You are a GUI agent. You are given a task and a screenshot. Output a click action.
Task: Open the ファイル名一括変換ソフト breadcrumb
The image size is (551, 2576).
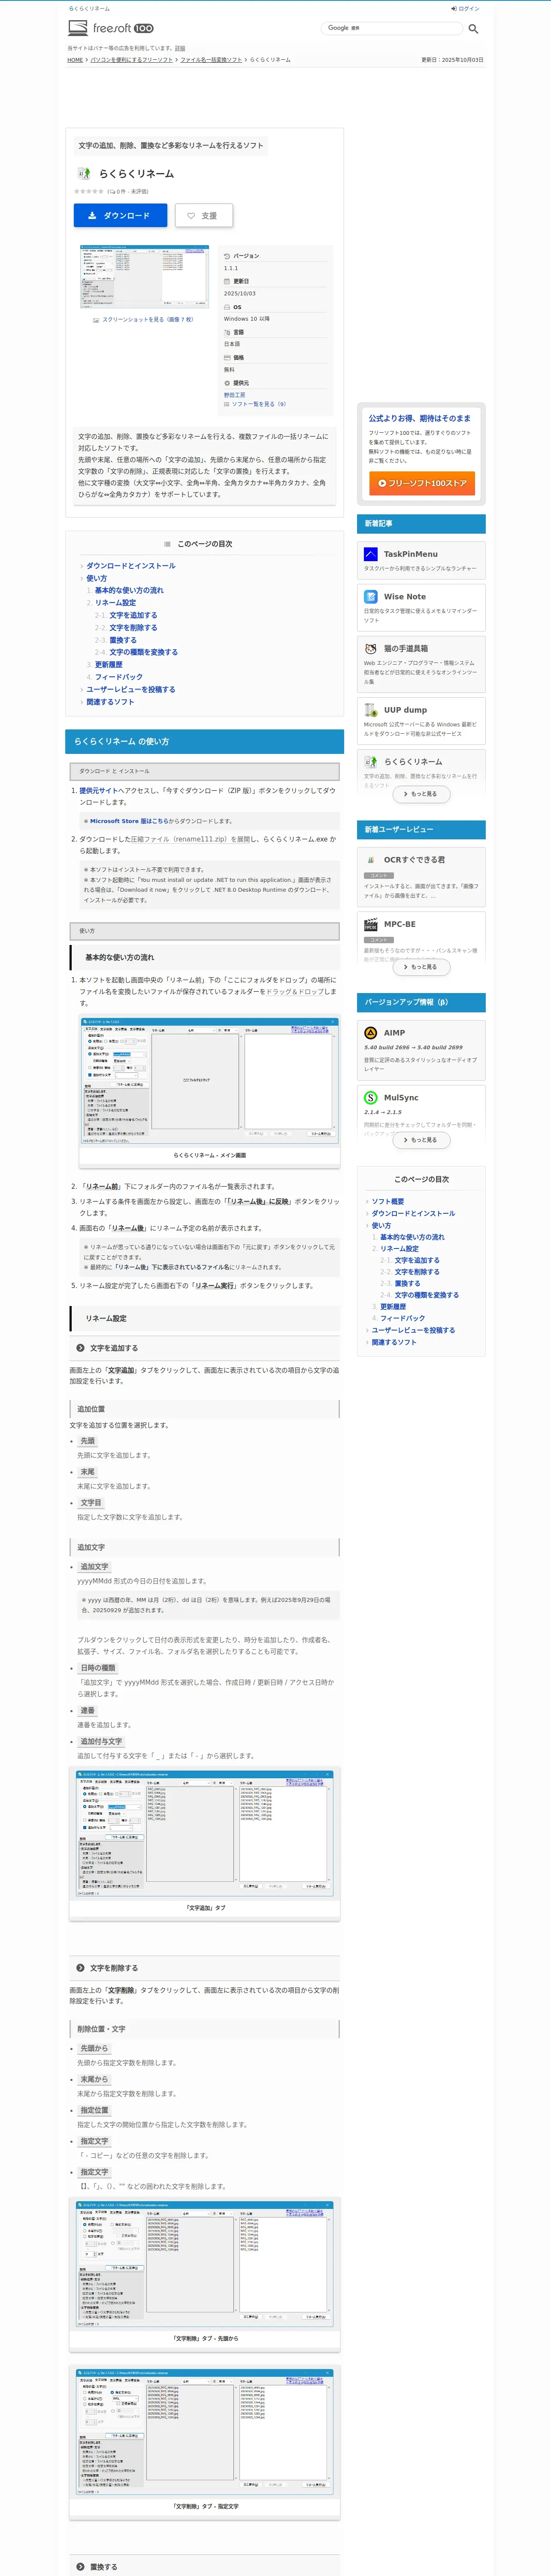click(211, 60)
